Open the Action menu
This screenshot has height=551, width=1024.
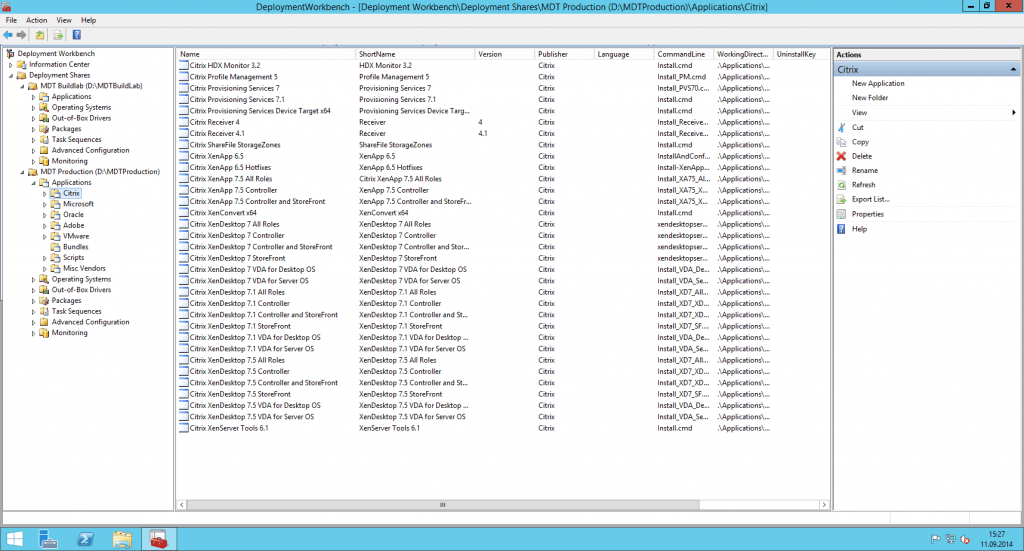pos(37,20)
